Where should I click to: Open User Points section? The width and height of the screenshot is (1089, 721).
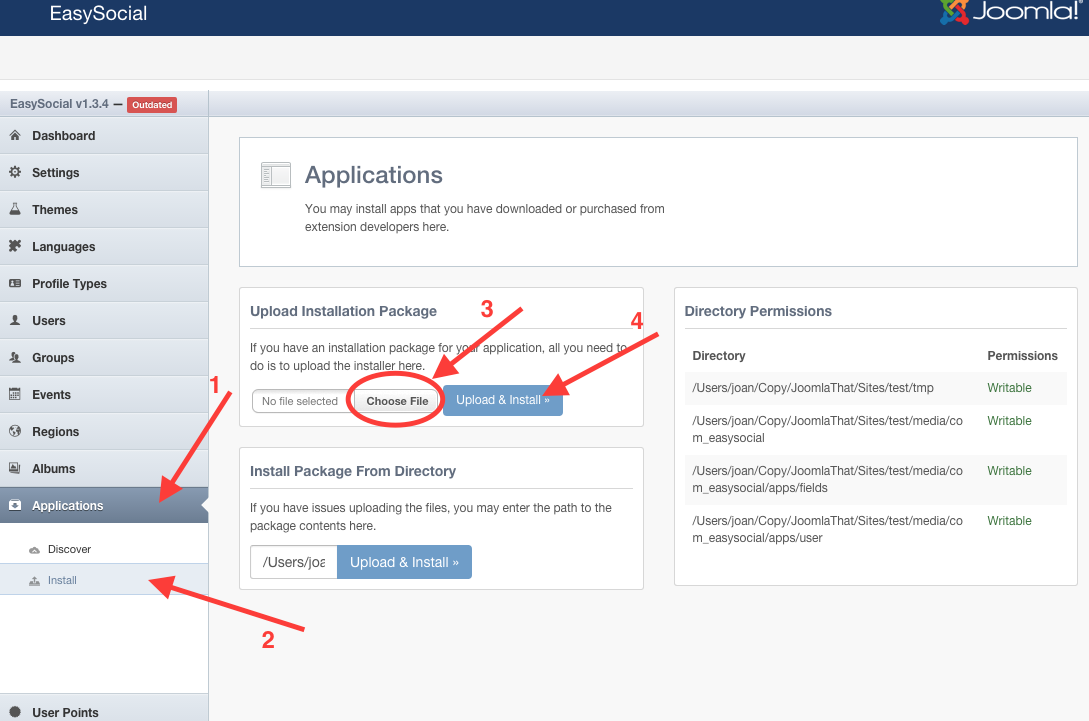104,708
